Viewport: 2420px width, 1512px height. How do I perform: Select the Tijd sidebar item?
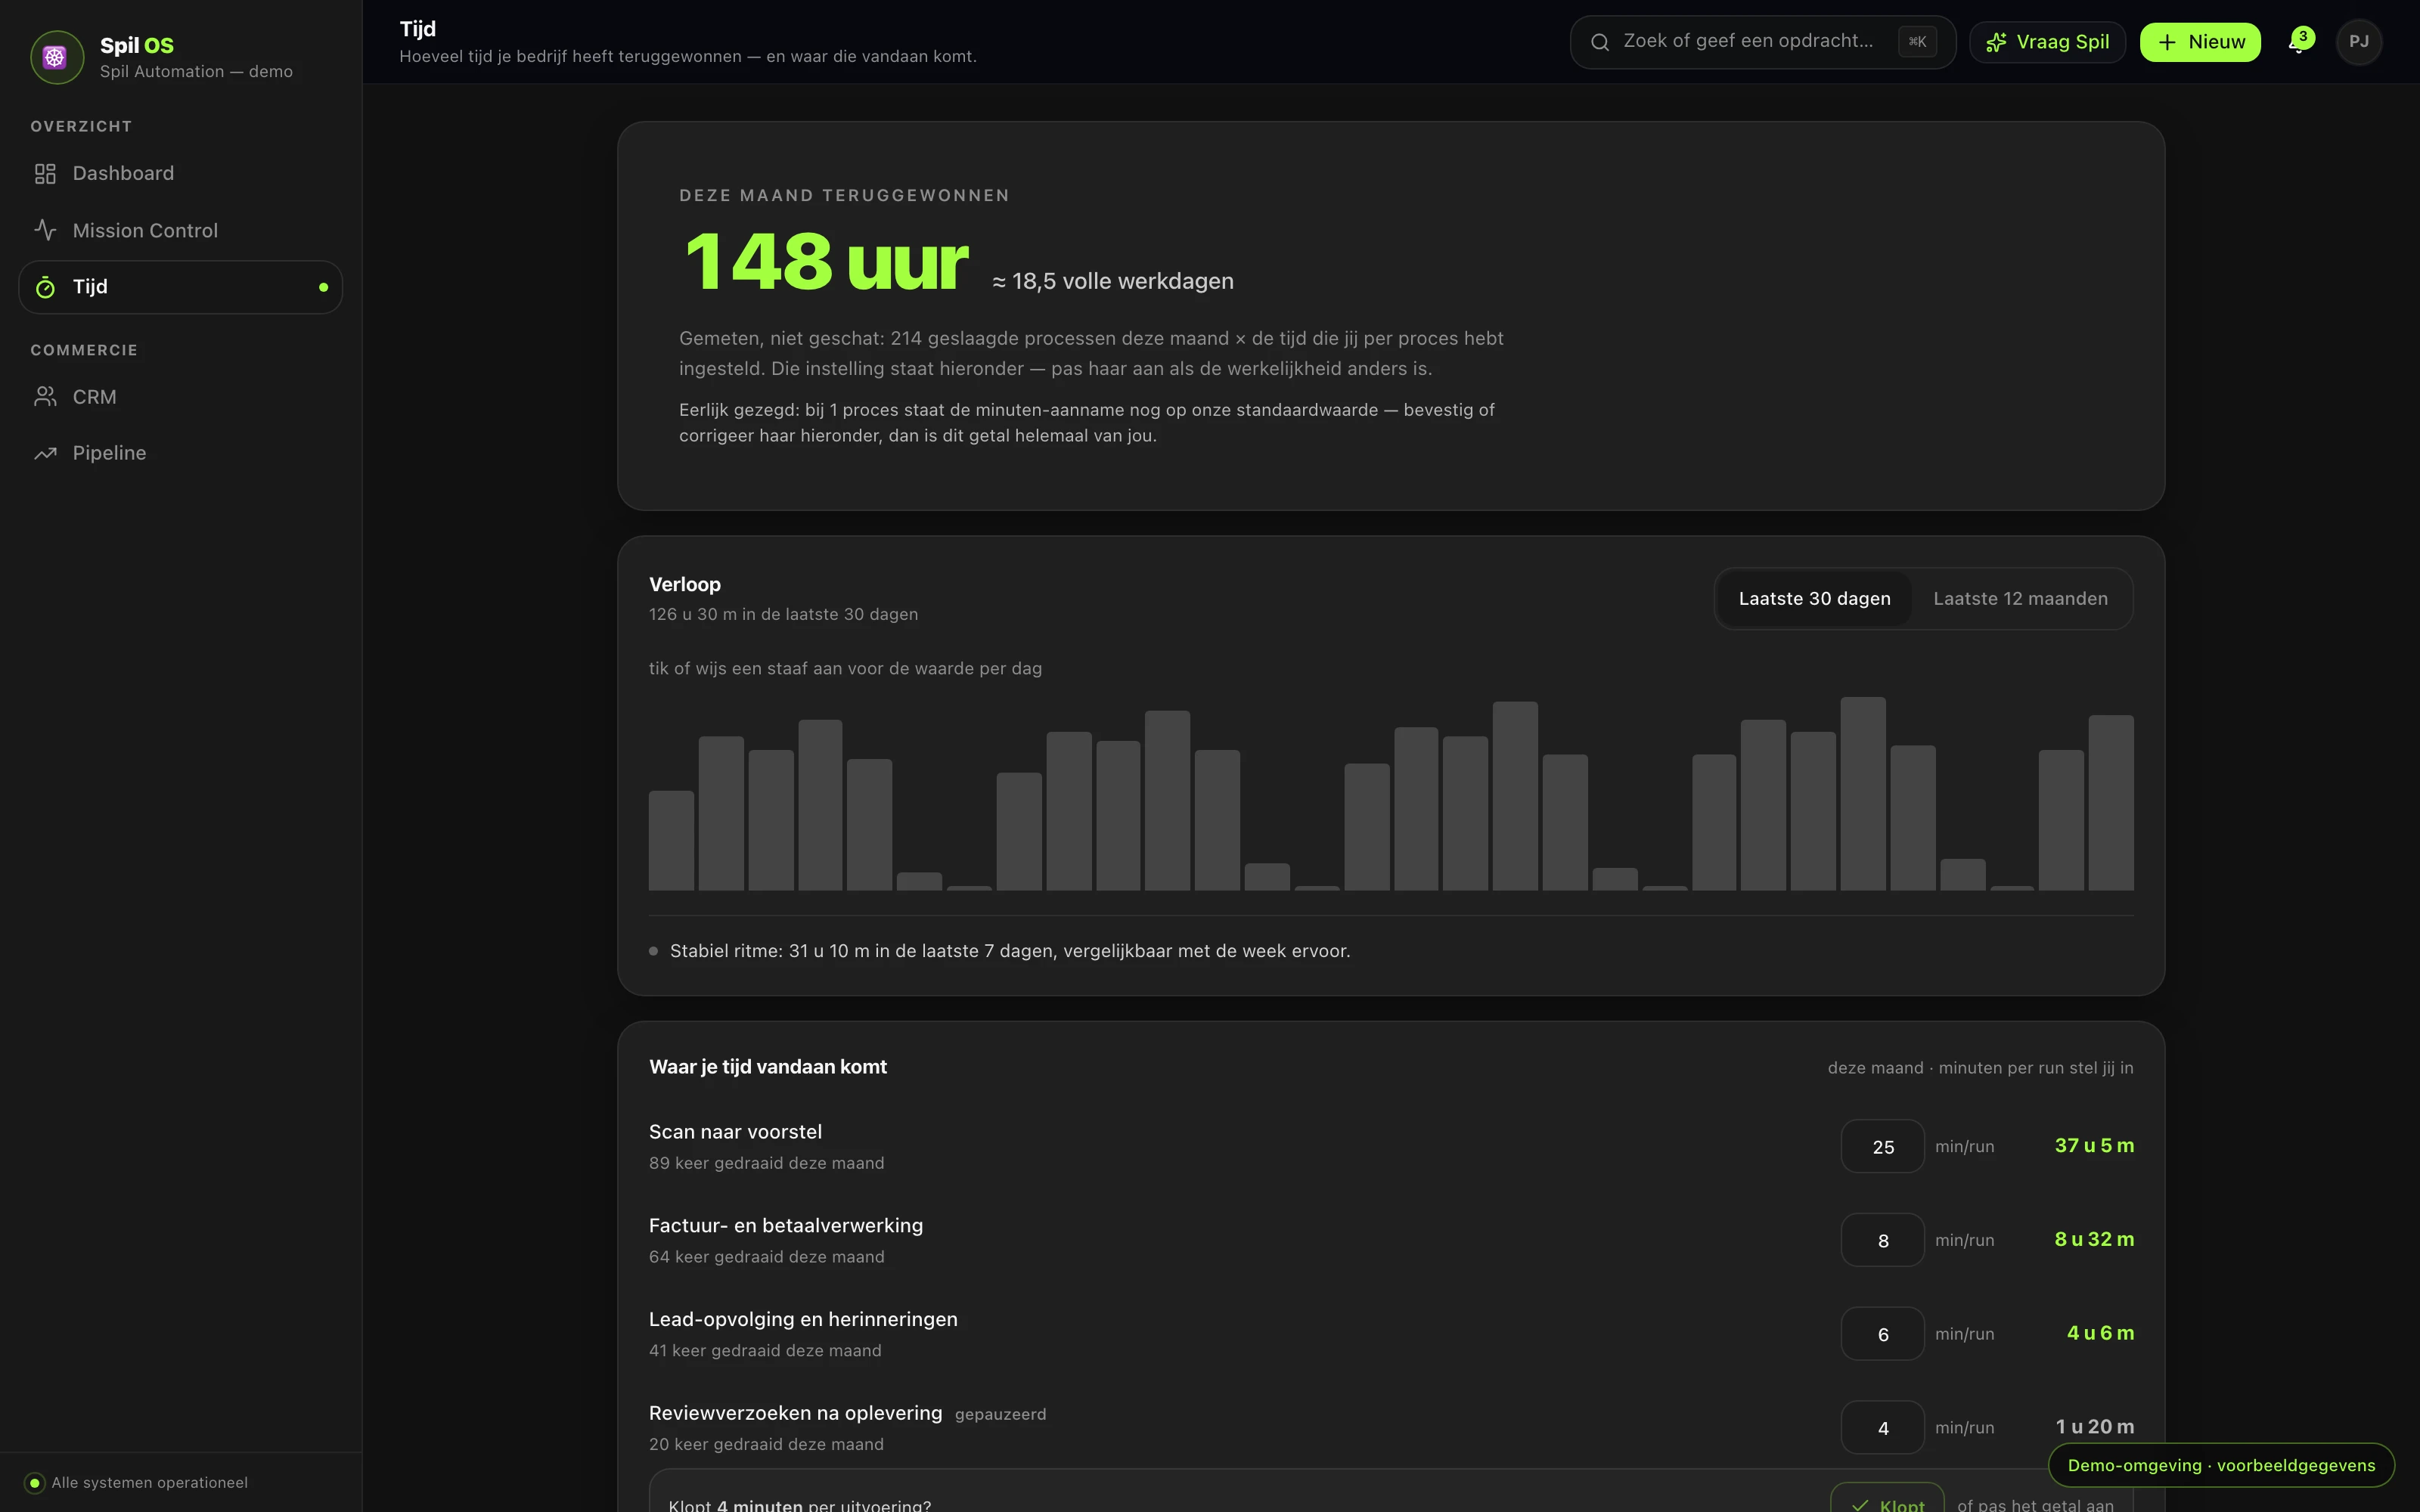tap(180, 287)
